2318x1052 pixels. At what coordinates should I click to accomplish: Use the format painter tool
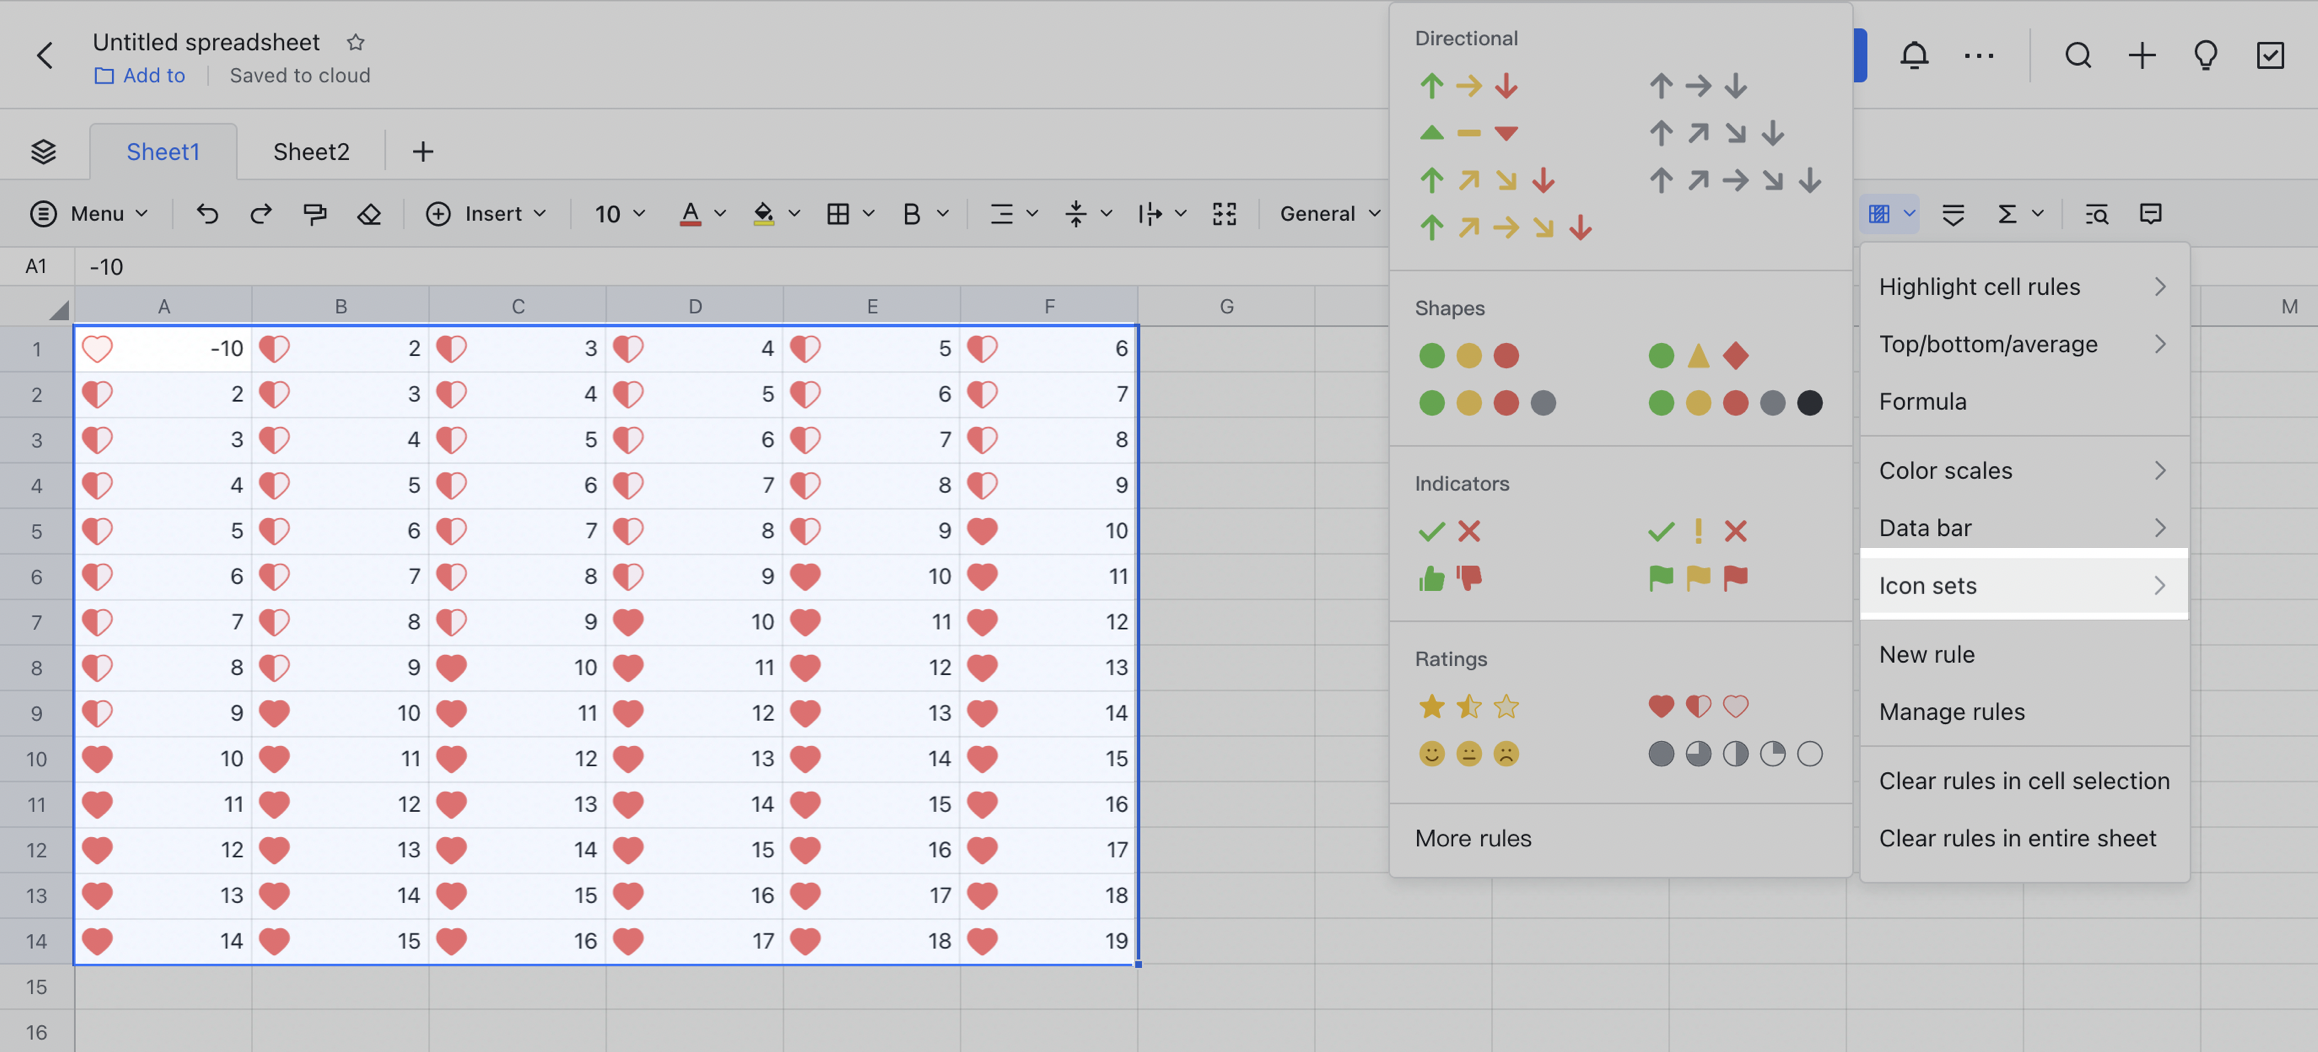314,213
